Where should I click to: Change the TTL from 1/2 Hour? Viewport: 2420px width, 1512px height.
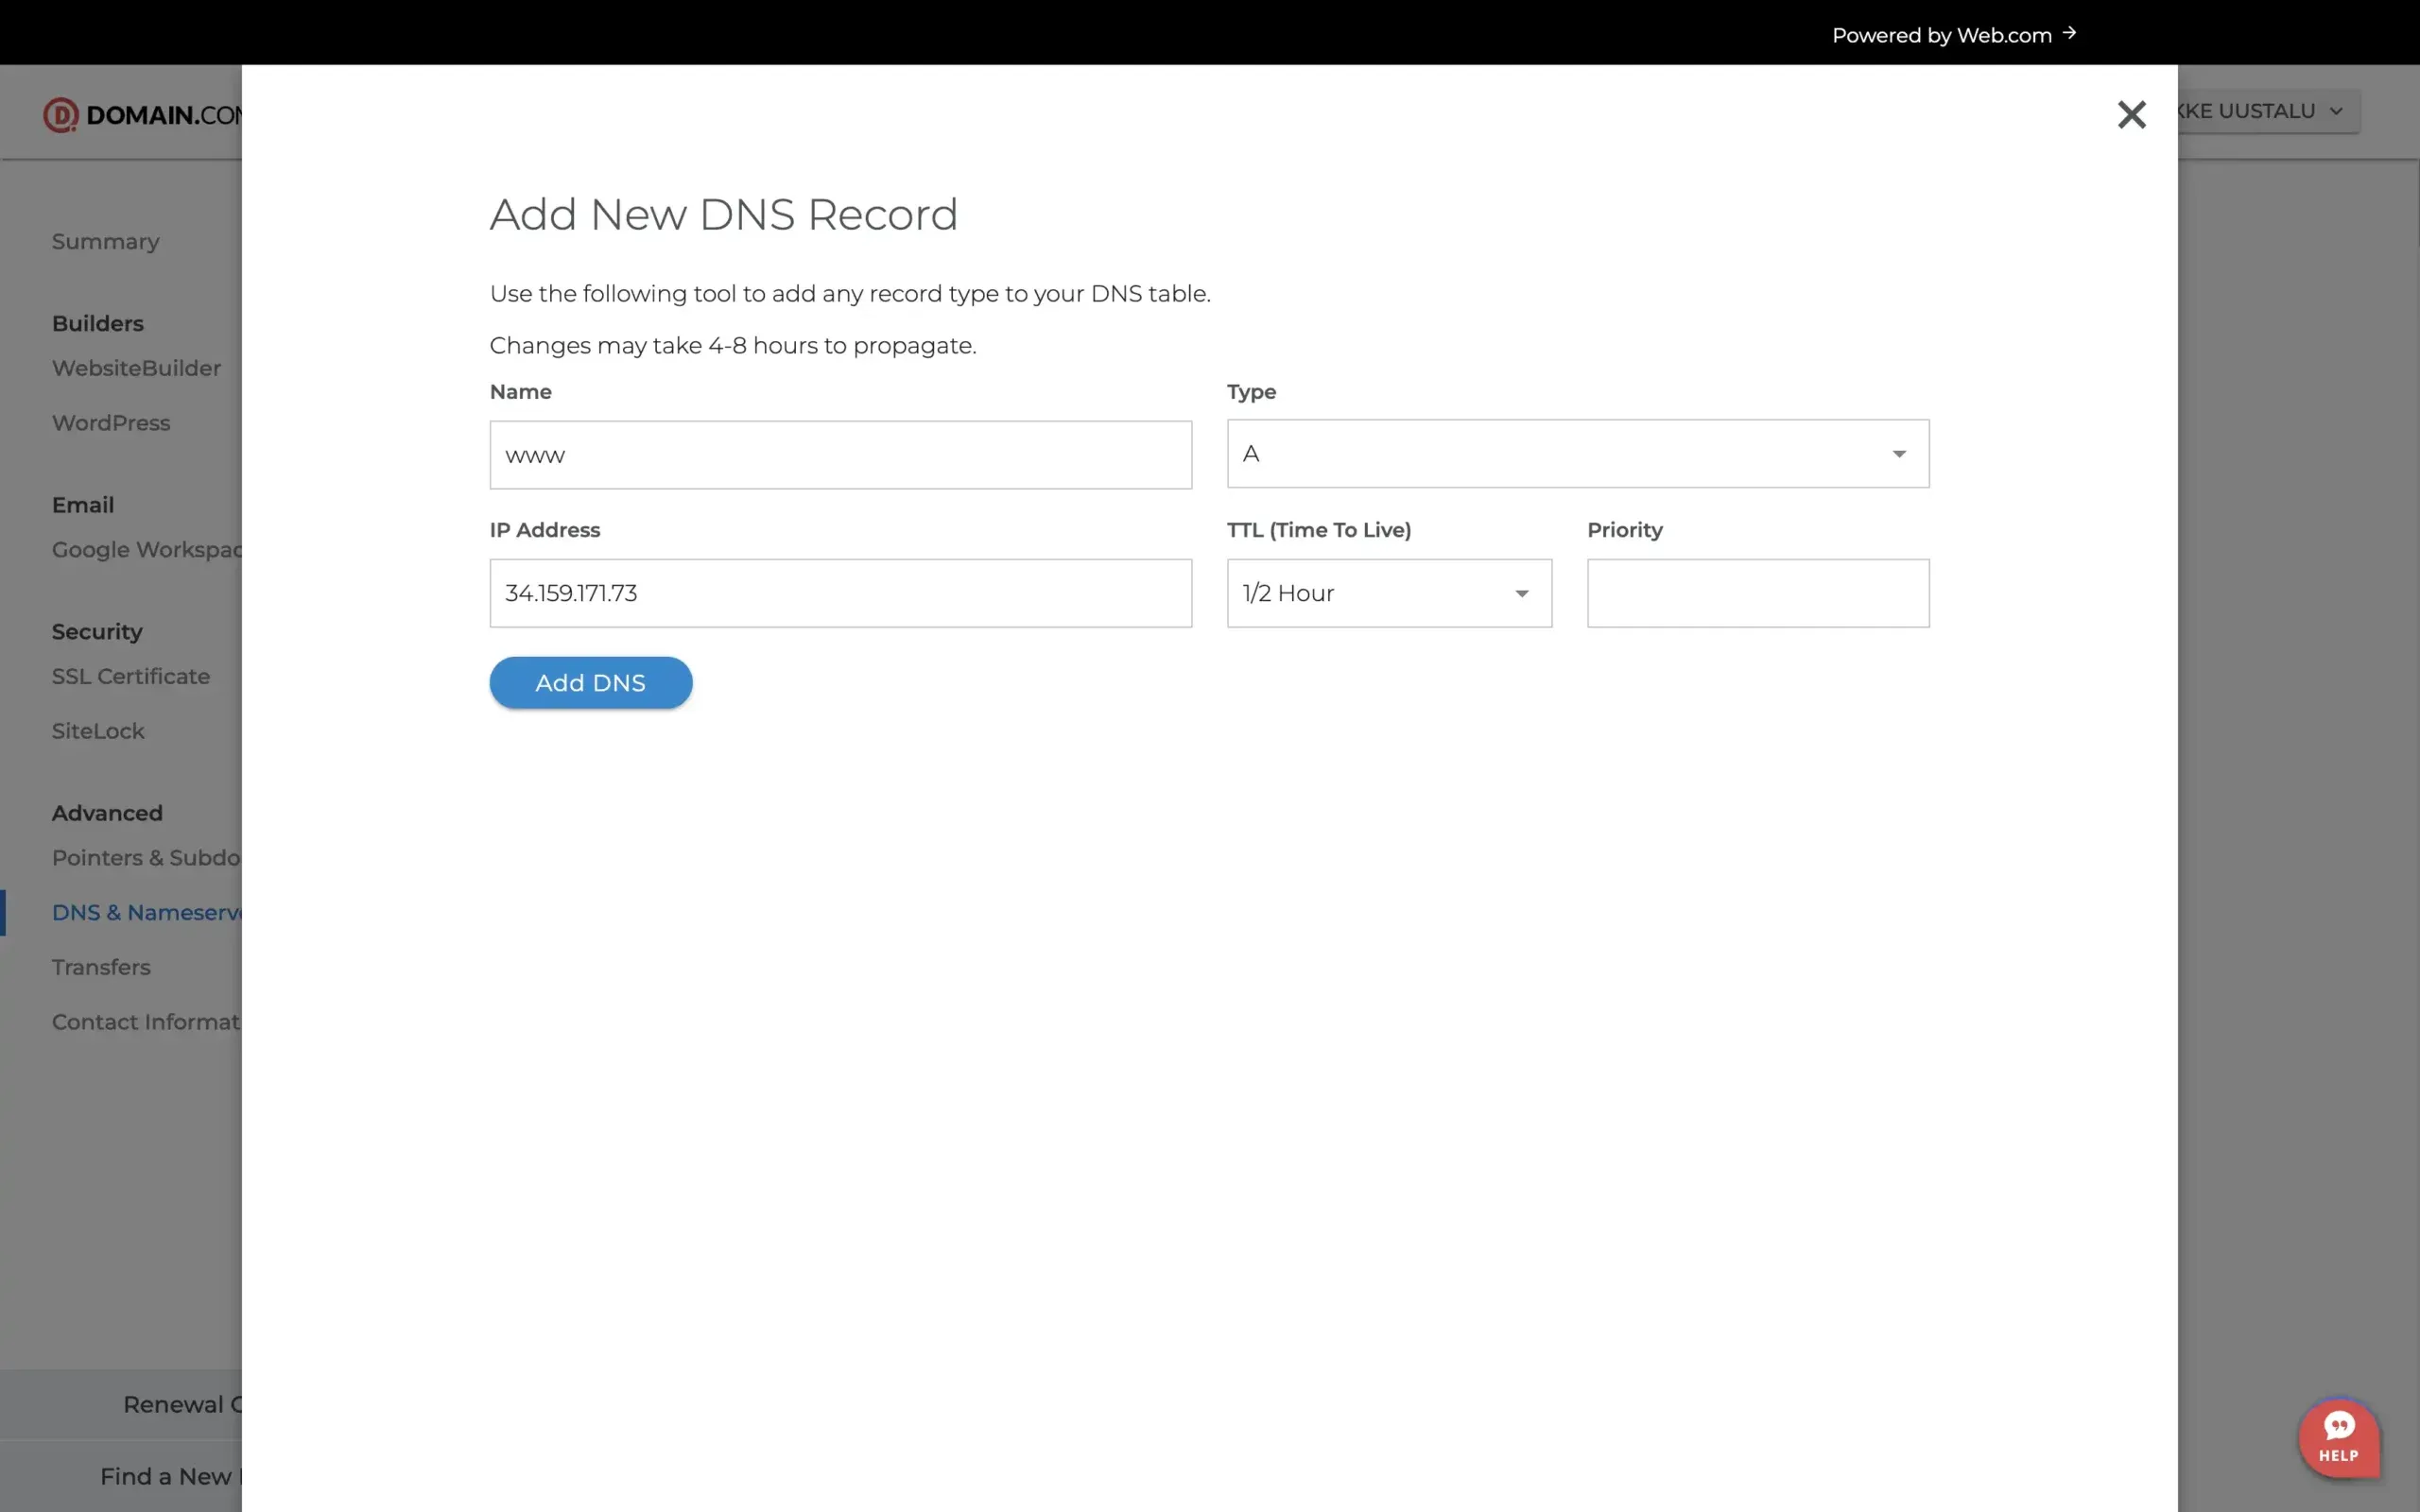click(x=1388, y=592)
